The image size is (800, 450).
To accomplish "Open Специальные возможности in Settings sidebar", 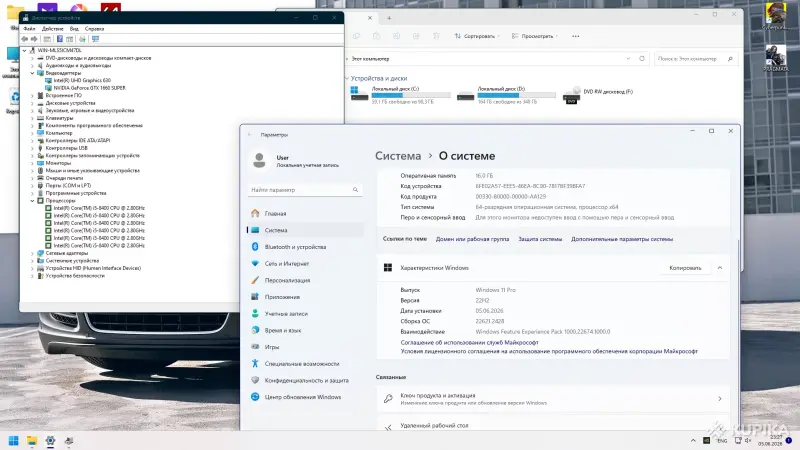I will pos(305,364).
